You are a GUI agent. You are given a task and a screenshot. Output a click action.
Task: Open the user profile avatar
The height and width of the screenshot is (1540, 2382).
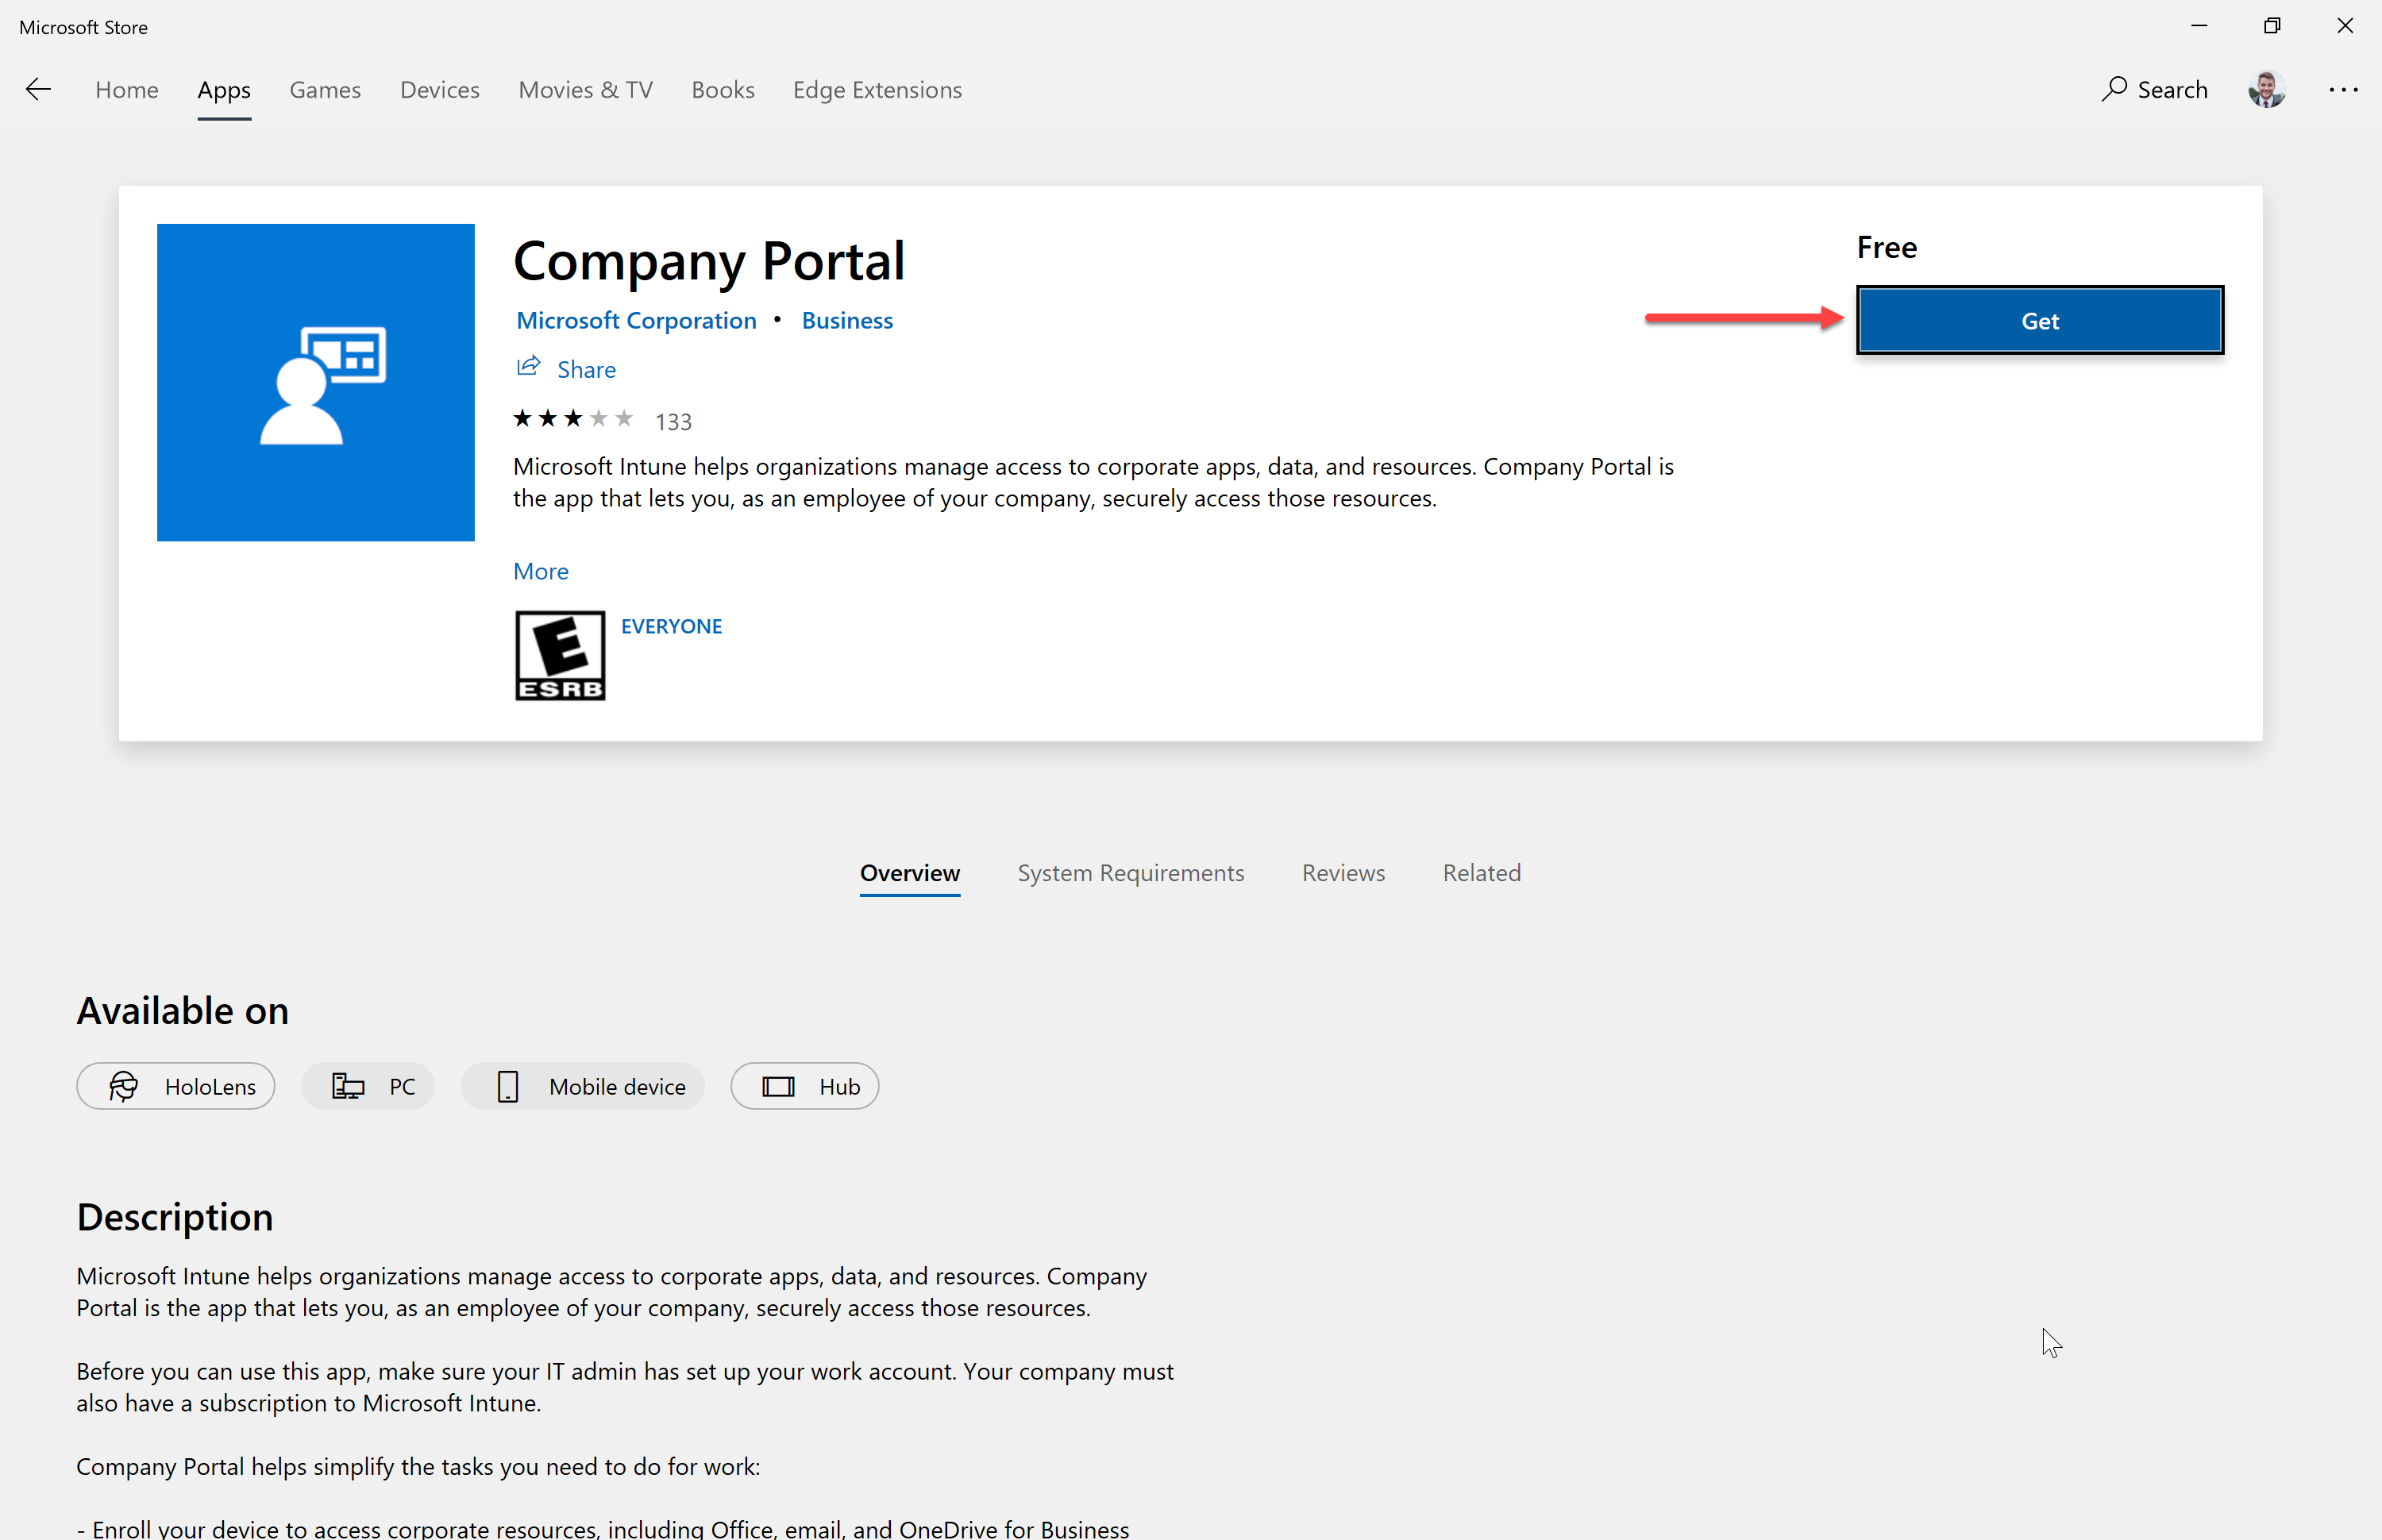coord(2267,90)
